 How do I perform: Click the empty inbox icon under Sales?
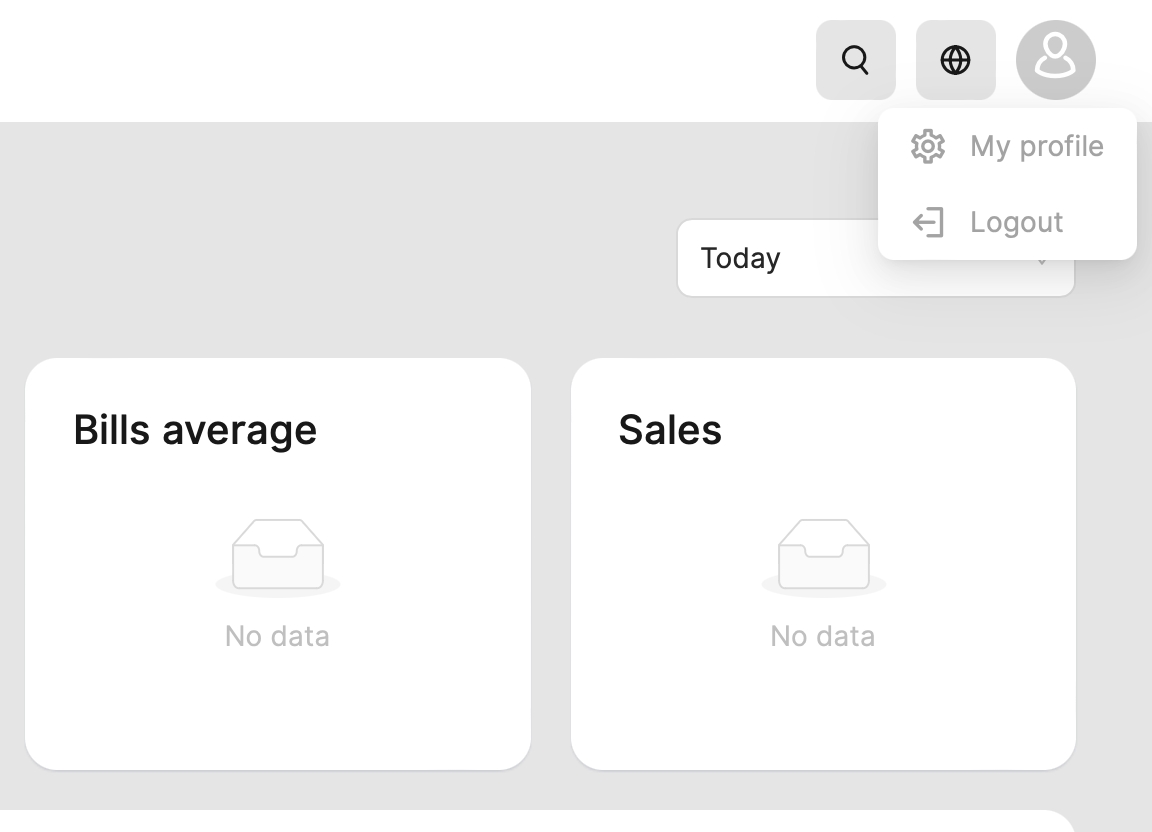823,555
